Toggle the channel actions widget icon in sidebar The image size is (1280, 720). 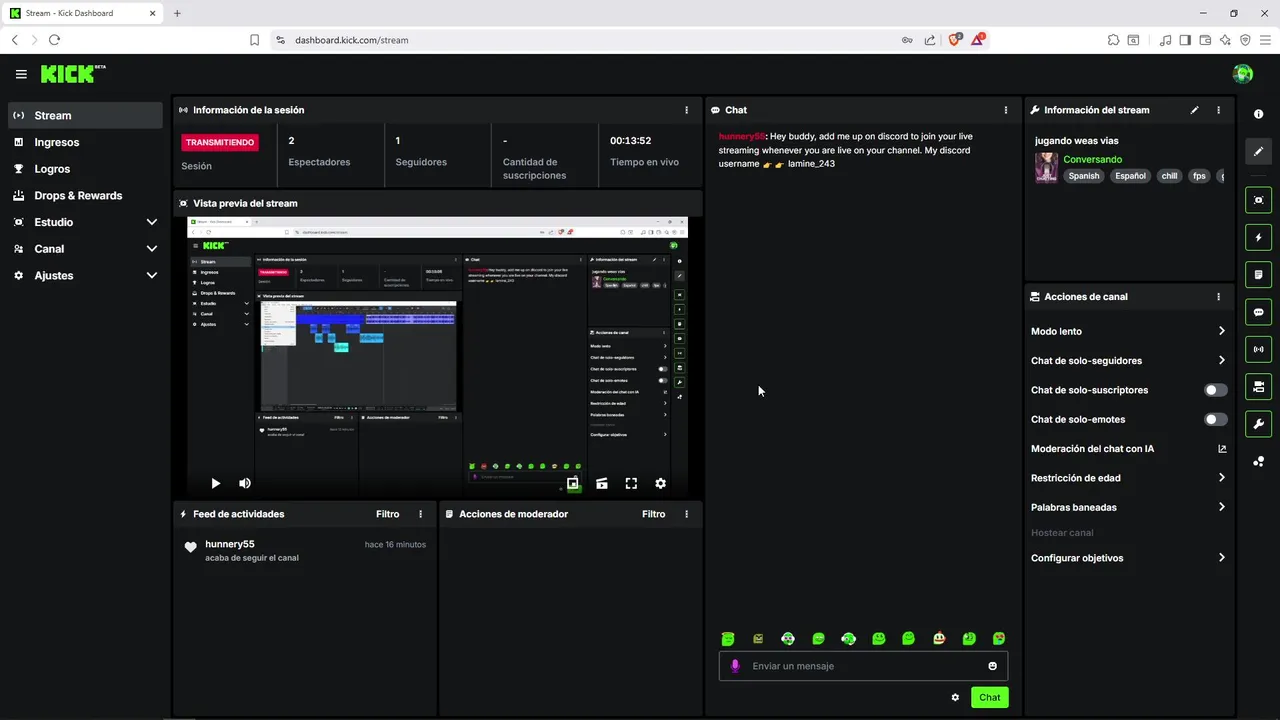click(x=1259, y=386)
